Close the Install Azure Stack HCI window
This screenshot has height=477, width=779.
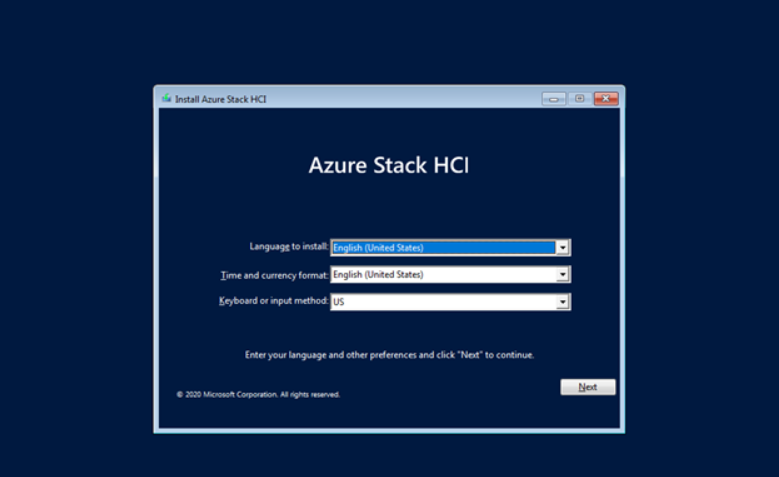point(606,99)
